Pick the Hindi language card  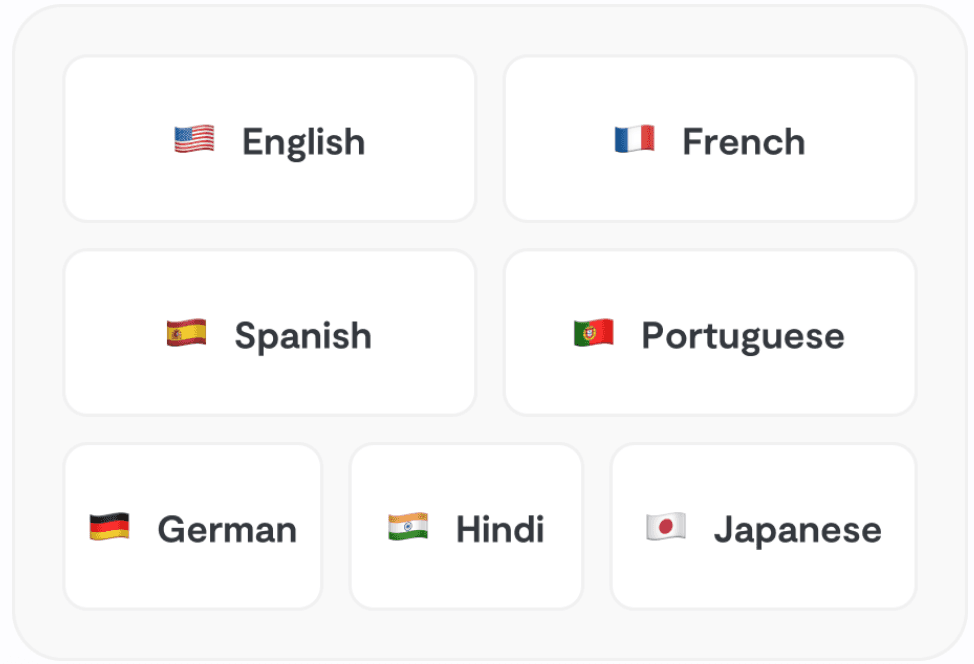(x=467, y=526)
